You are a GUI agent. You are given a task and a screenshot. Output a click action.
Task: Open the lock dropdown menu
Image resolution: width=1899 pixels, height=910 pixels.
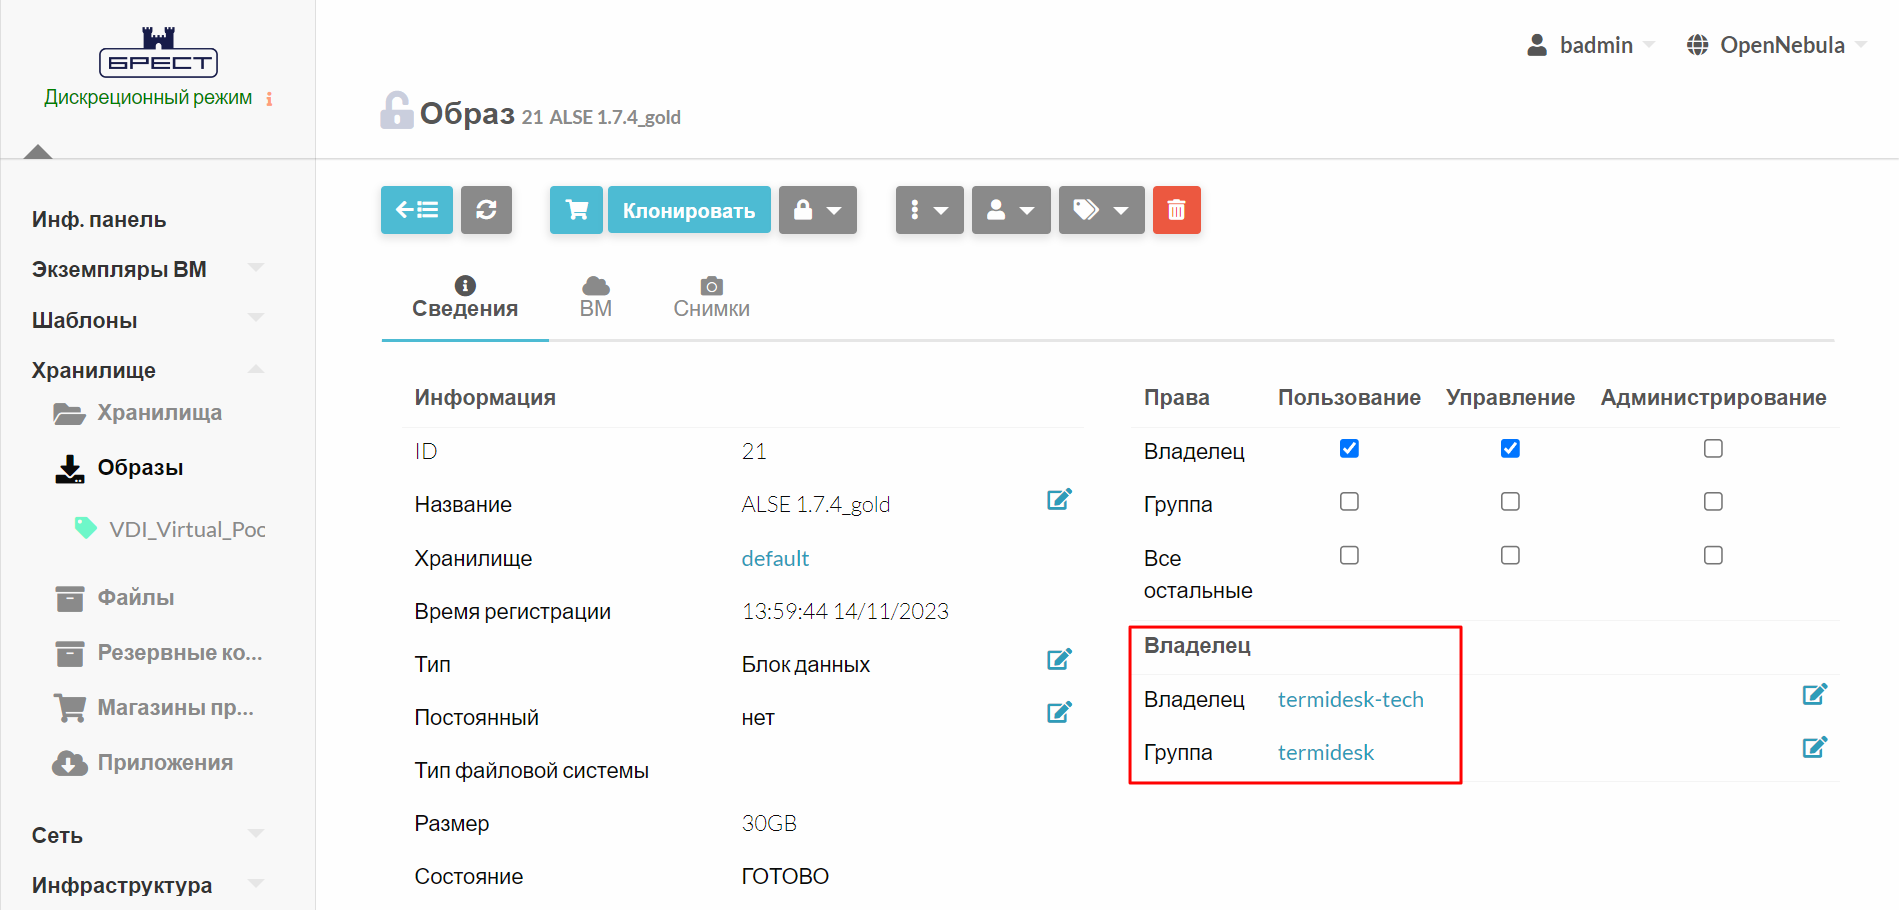pyautogui.click(x=817, y=210)
